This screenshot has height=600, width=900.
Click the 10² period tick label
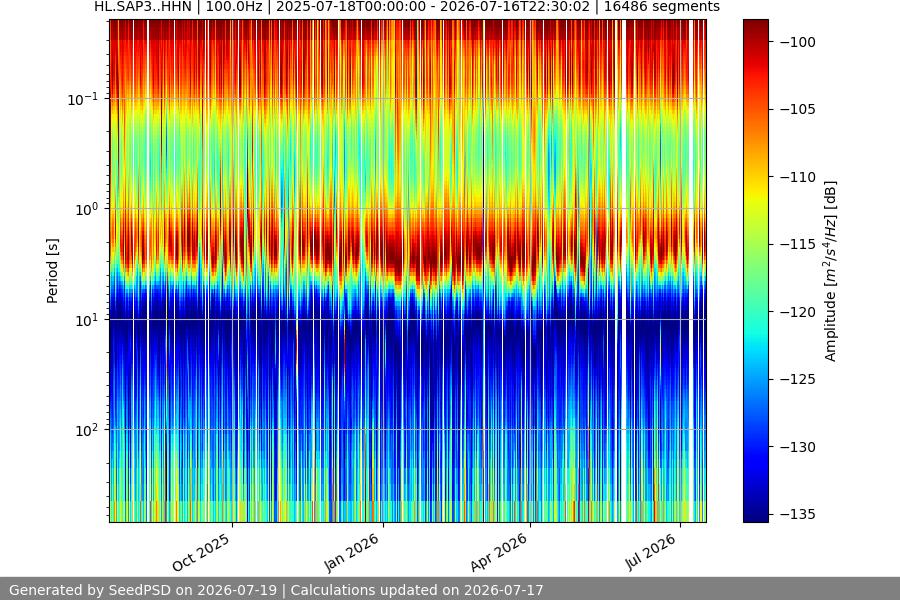[x=86, y=430]
